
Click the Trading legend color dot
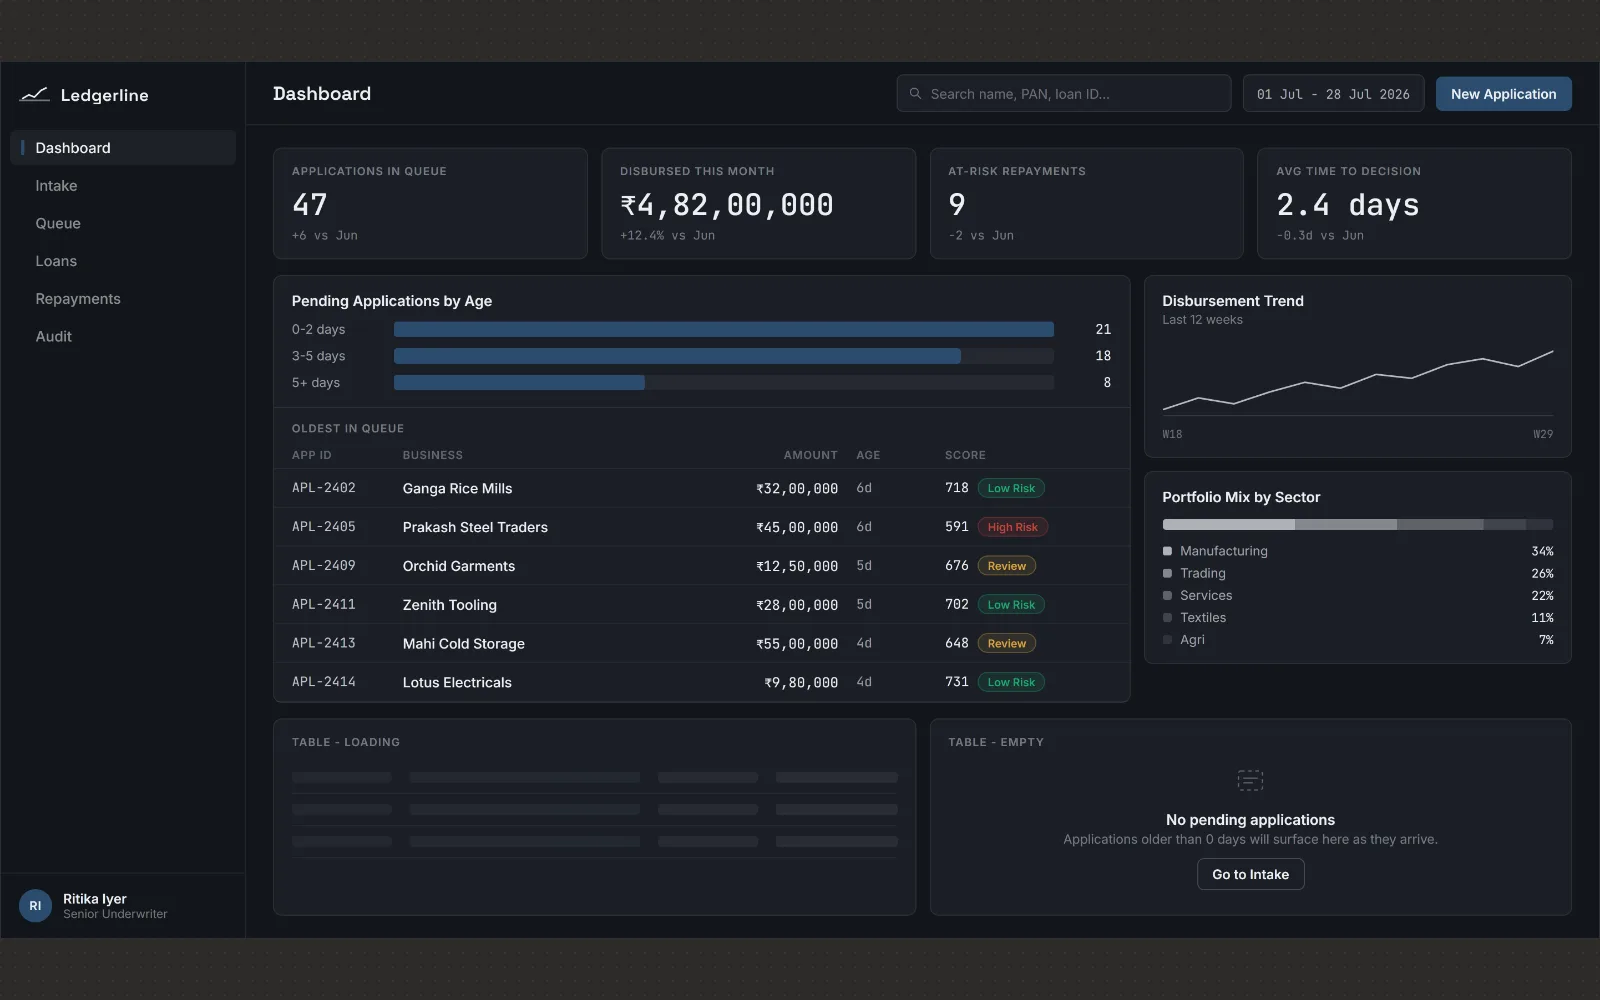1167,573
